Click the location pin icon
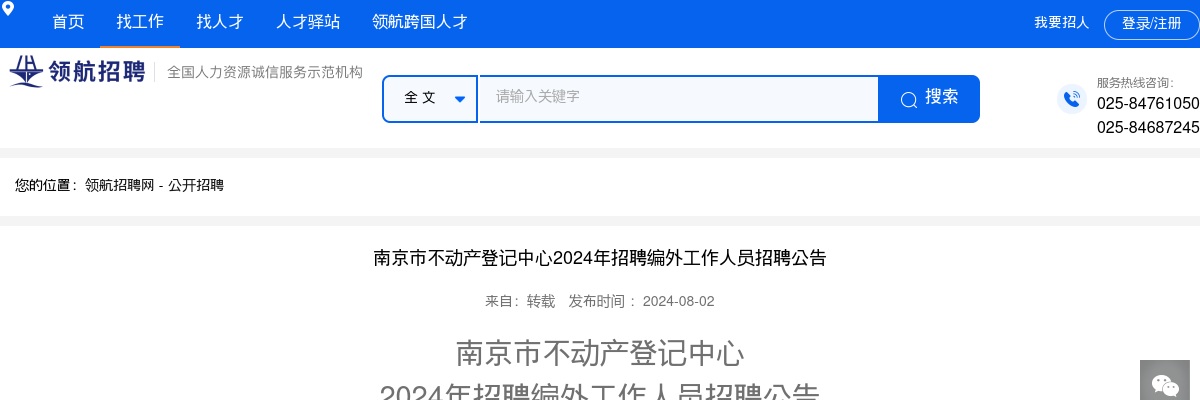Viewport: 1200px width, 400px height. [8, 9]
